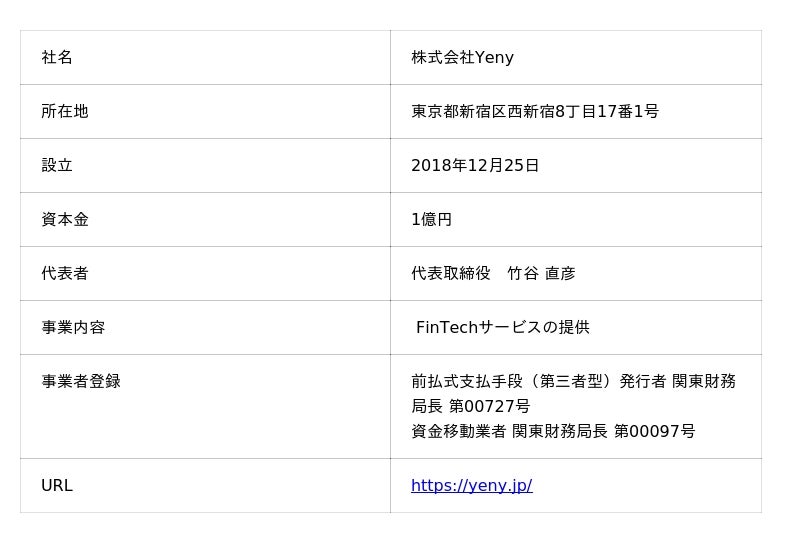Screen dimensions: 800x543
Task: Click the 社名 label cell
Action: tap(57, 58)
